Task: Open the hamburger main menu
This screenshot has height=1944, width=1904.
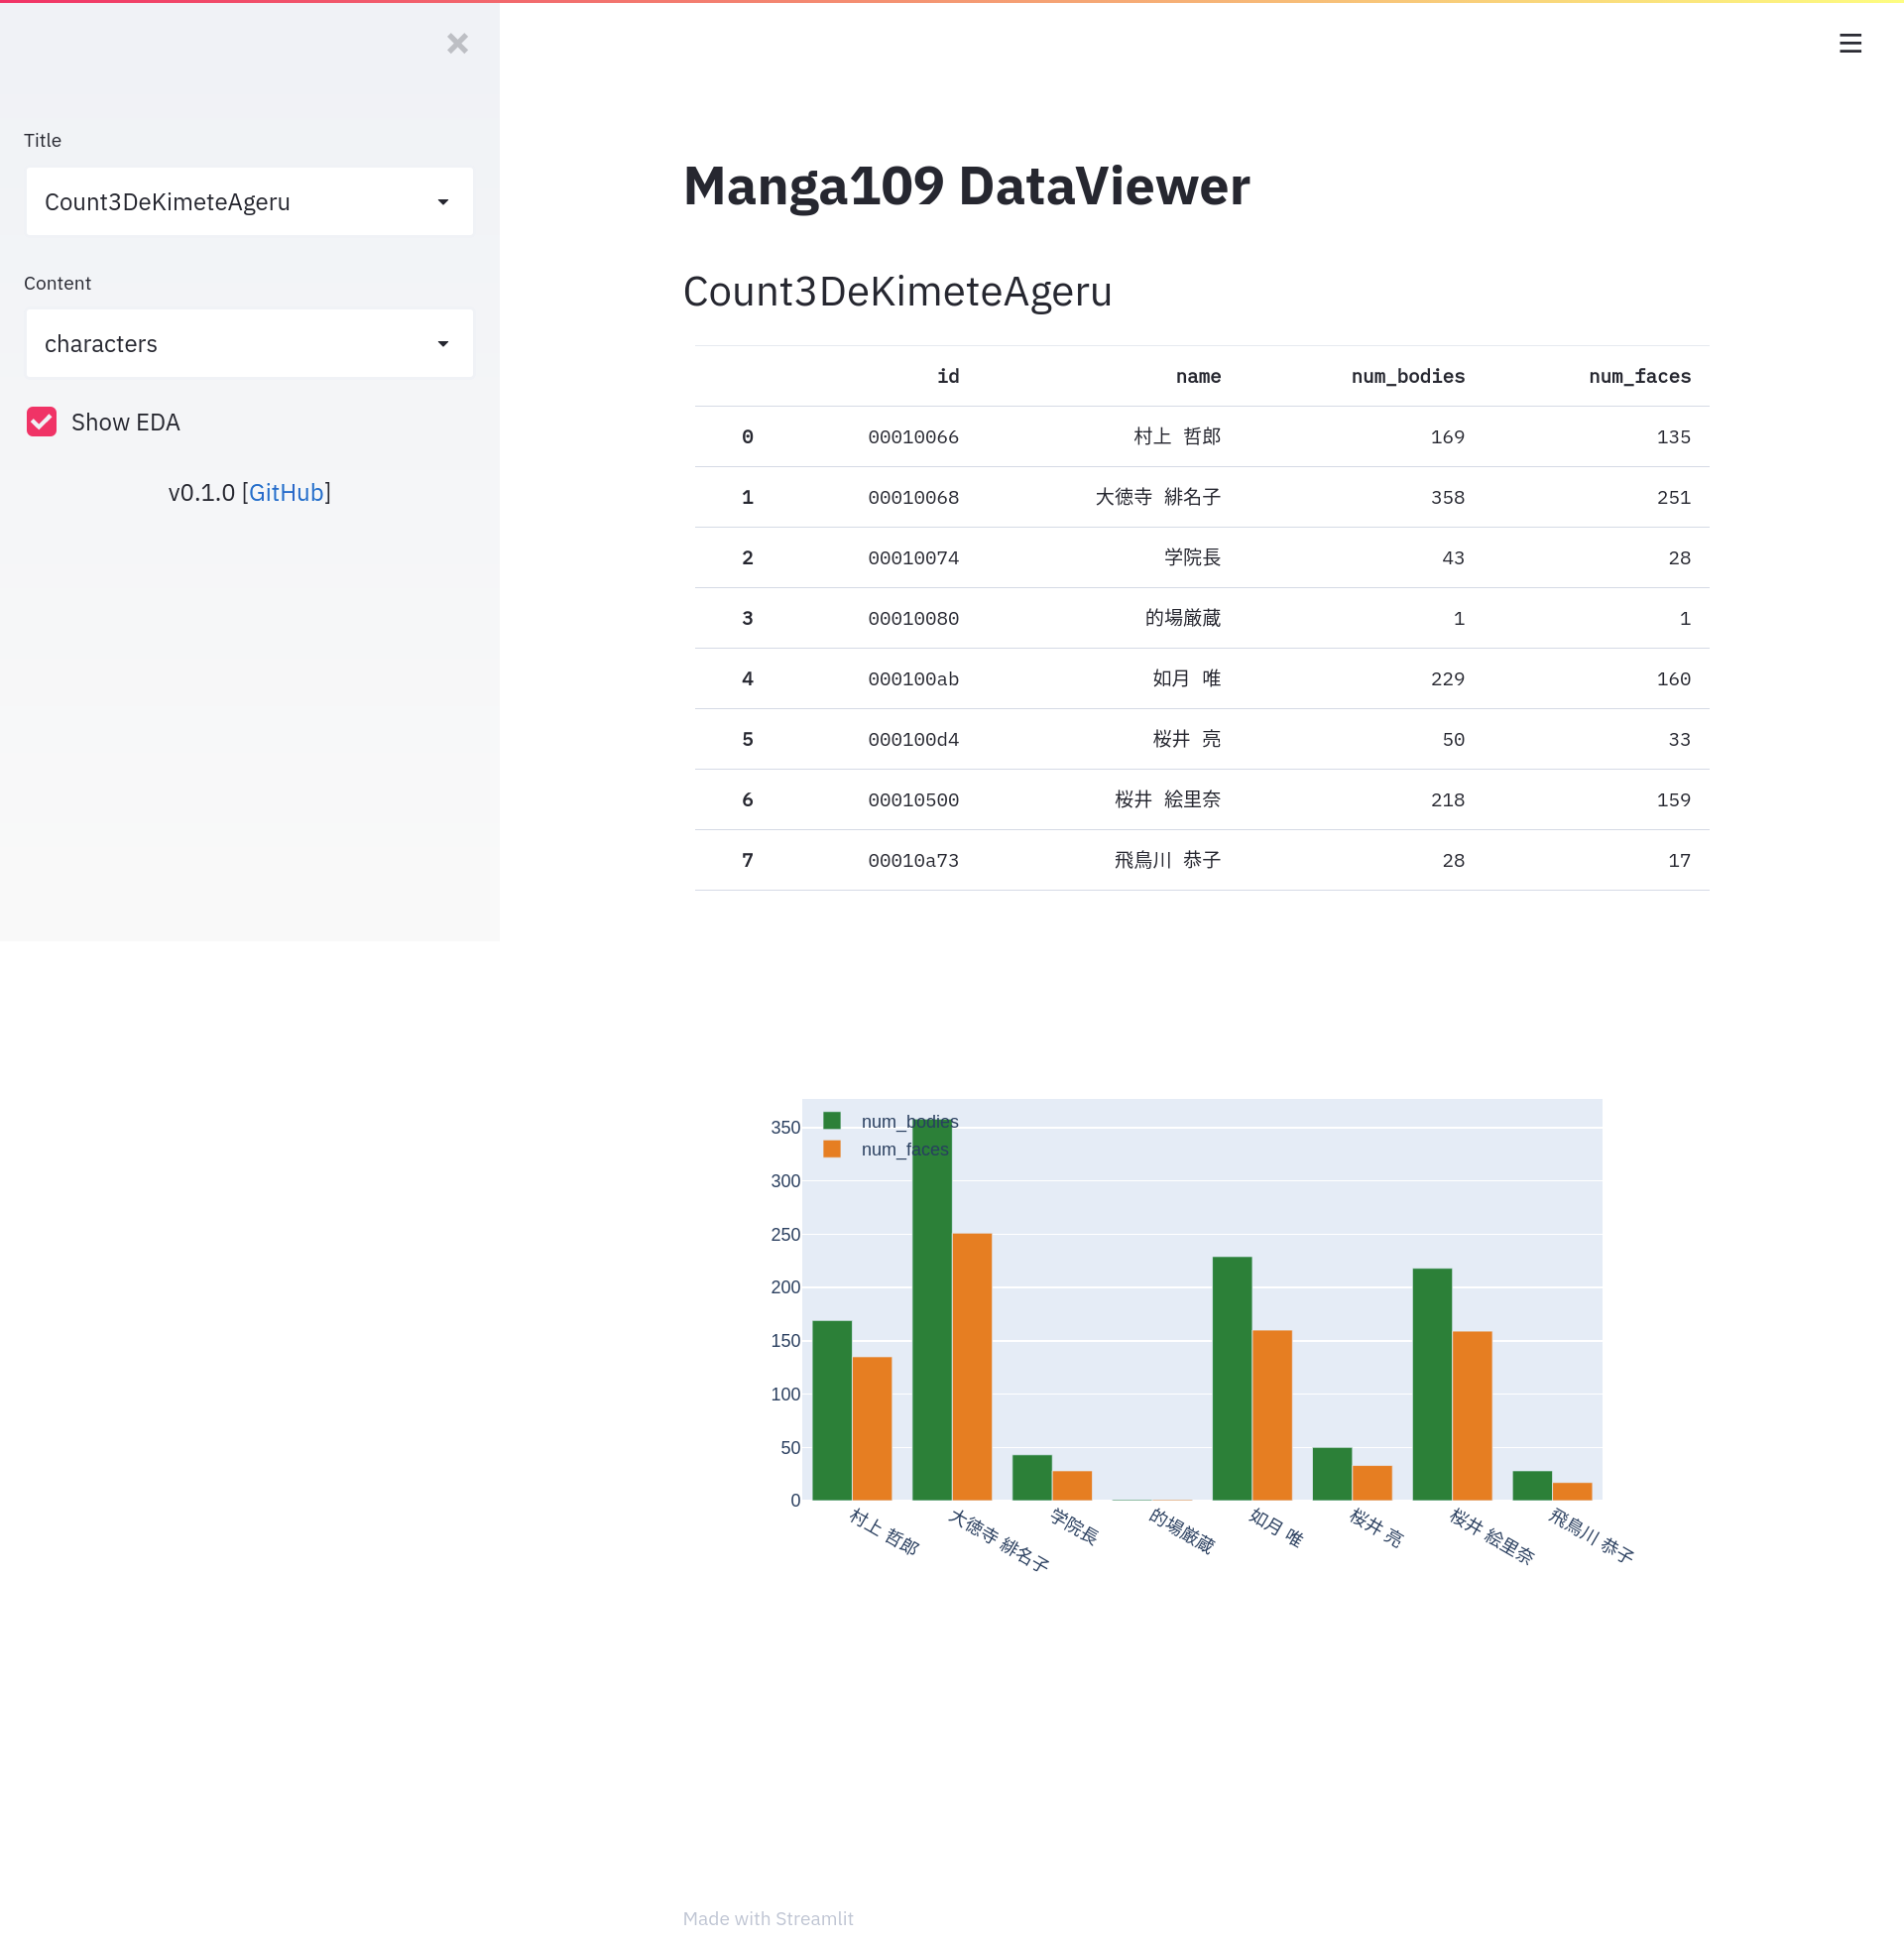Action: pos(1849,43)
